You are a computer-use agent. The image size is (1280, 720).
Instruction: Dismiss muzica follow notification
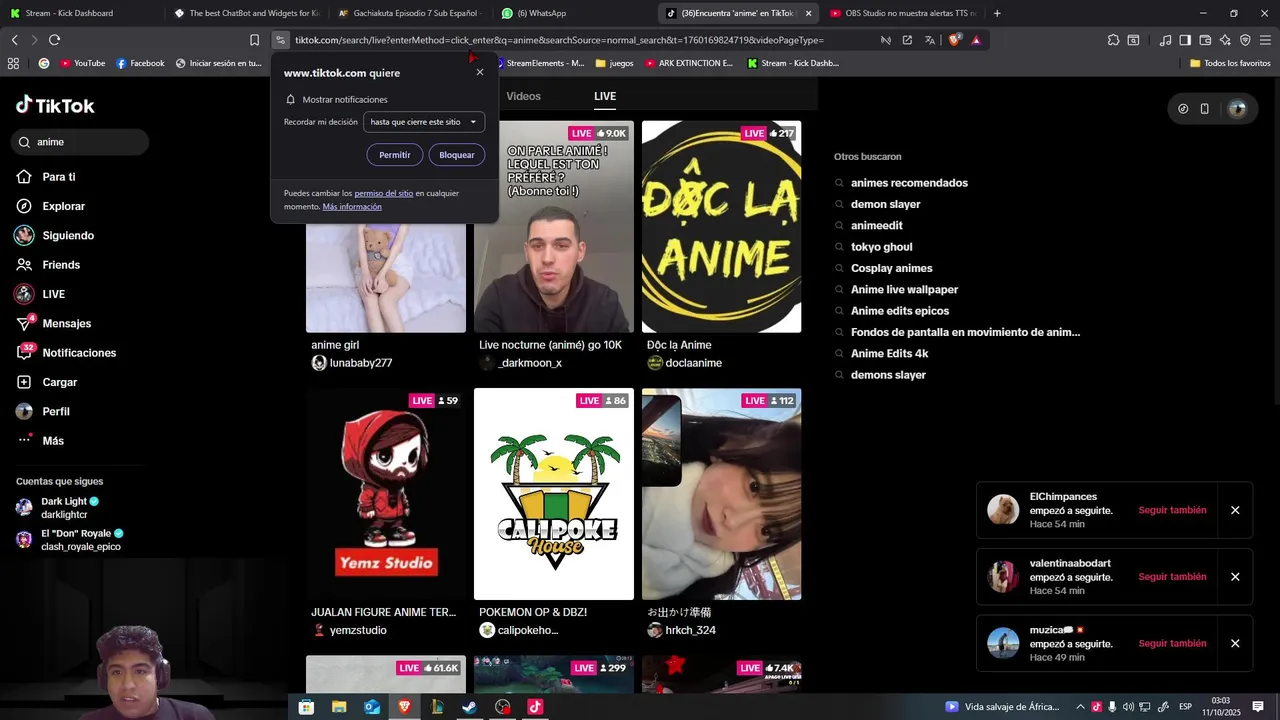1235,644
